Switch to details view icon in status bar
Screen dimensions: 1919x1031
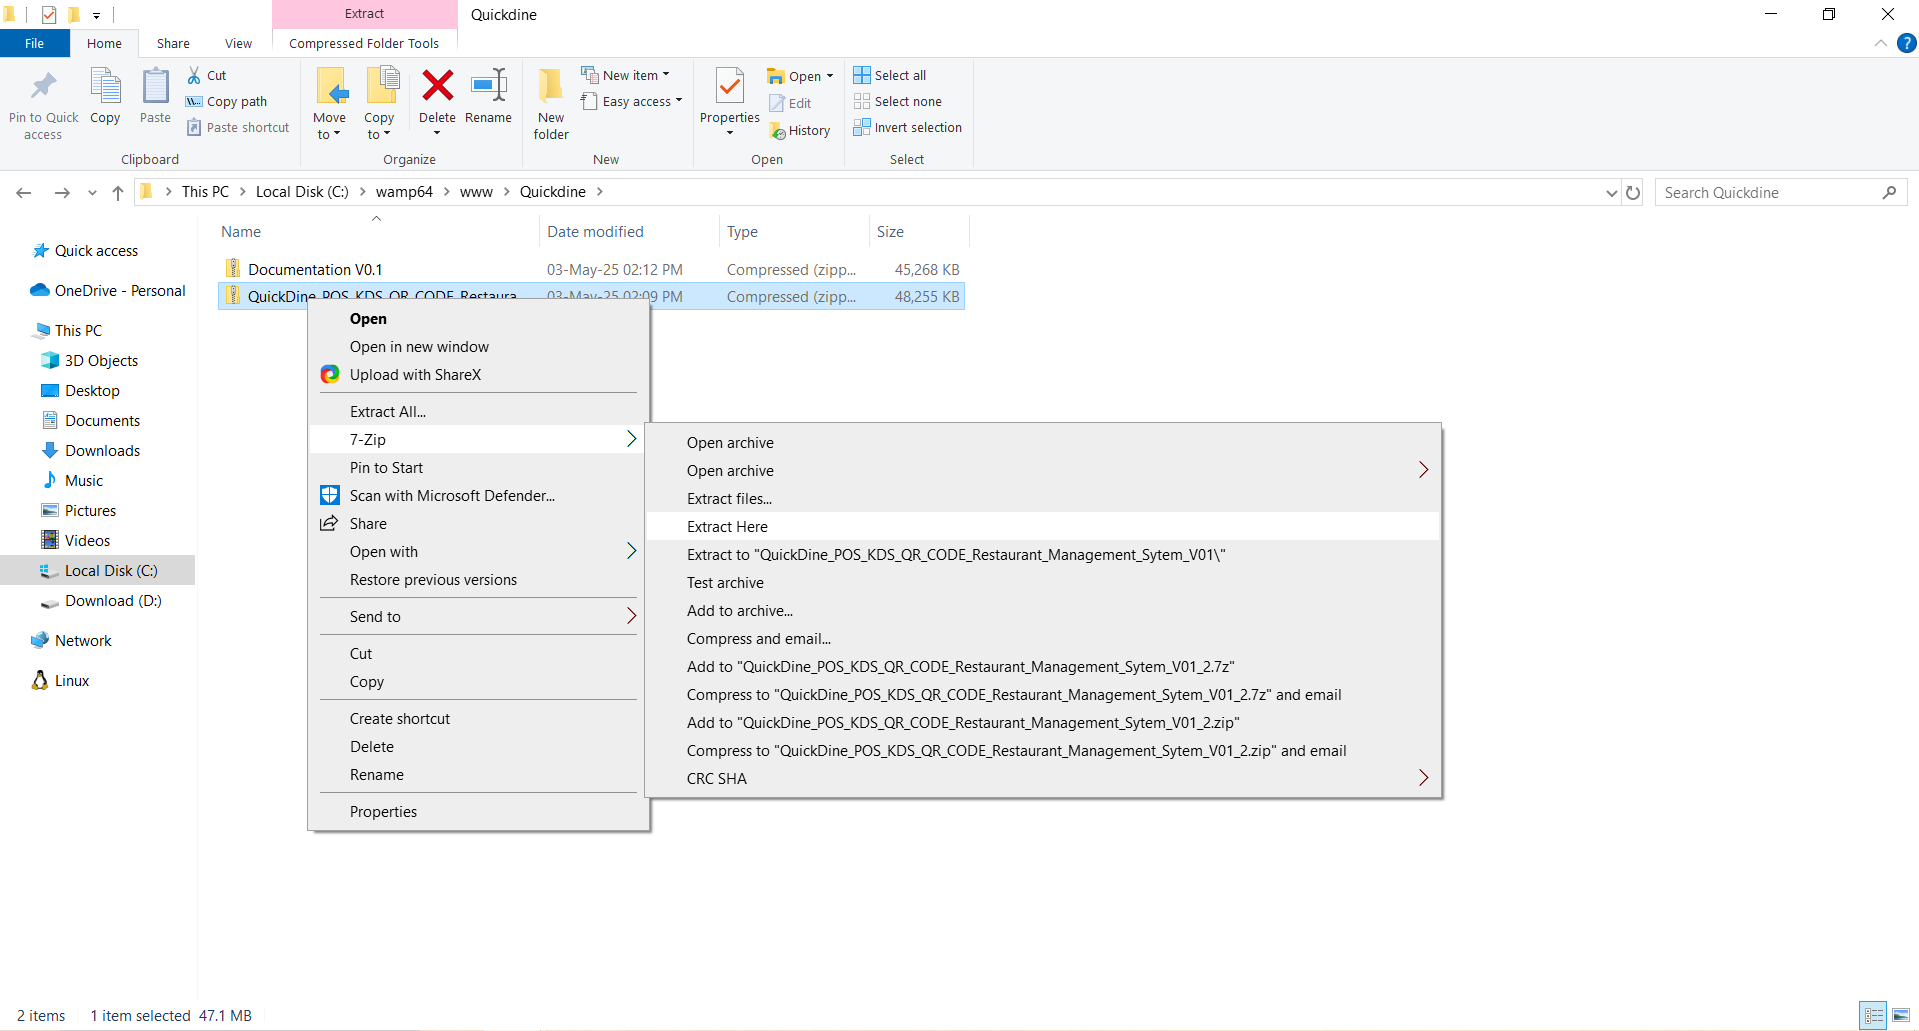[x=1873, y=1015]
